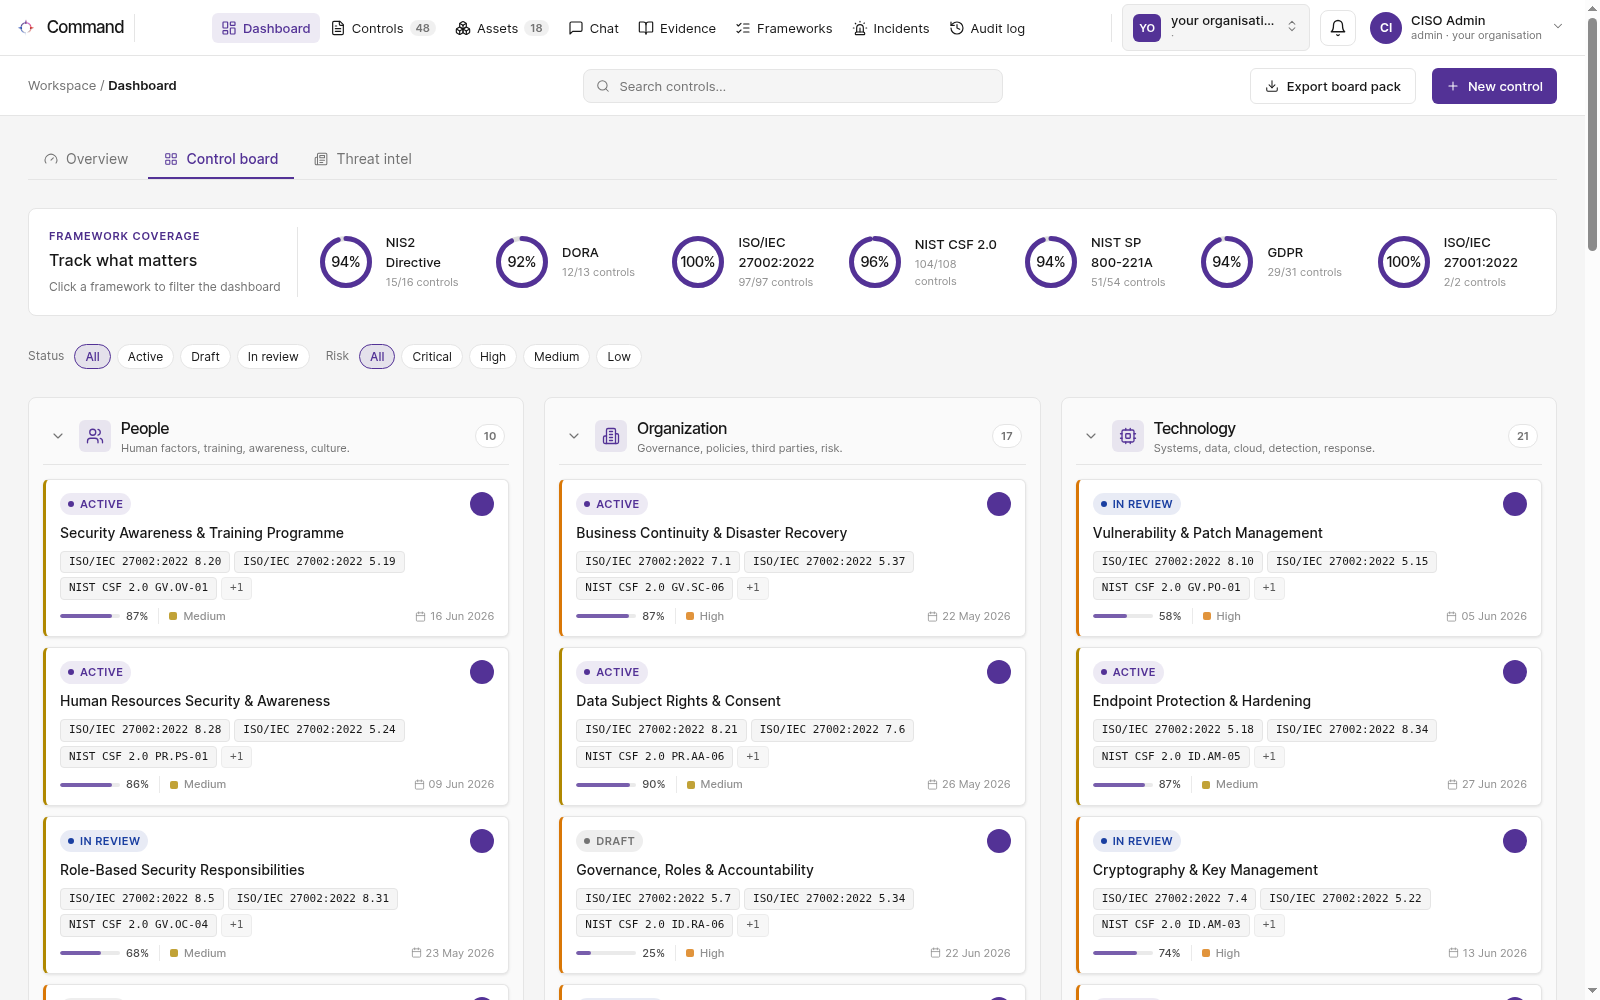Click owner avatar on Cryptography & Key card
The width and height of the screenshot is (1600, 1000).
pyautogui.click(x=1515, y=841)
